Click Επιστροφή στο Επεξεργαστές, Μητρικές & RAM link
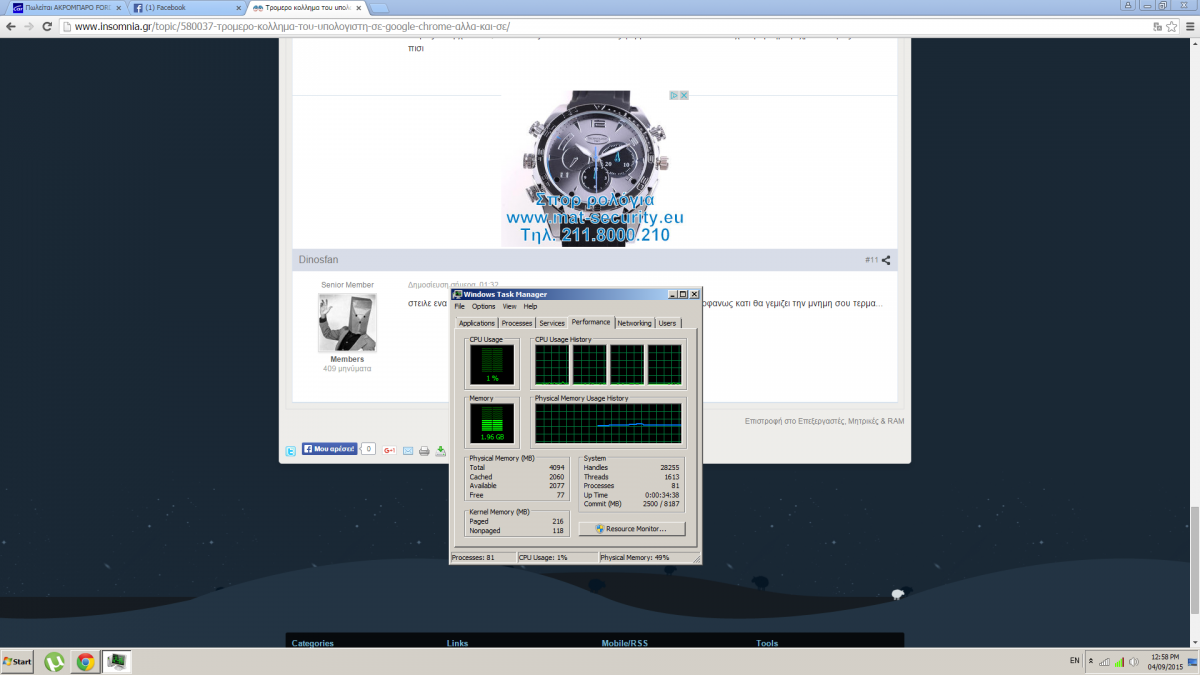 pos(824,421)
